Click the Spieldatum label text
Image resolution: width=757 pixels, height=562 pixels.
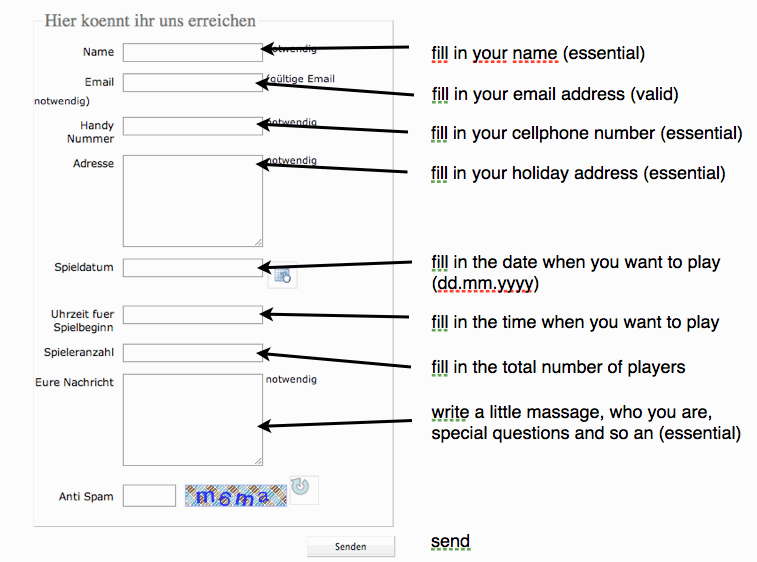[84, 267]
